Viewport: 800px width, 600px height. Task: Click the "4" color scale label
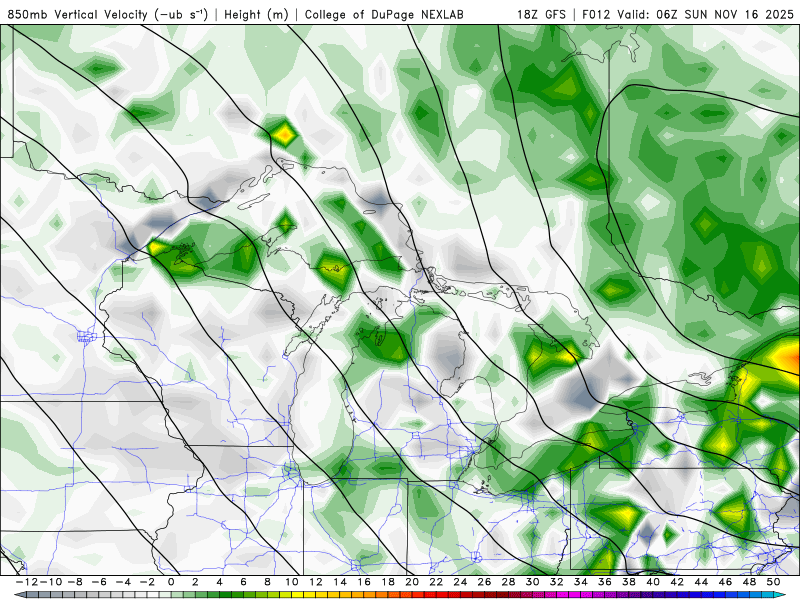tap(219, 582)
